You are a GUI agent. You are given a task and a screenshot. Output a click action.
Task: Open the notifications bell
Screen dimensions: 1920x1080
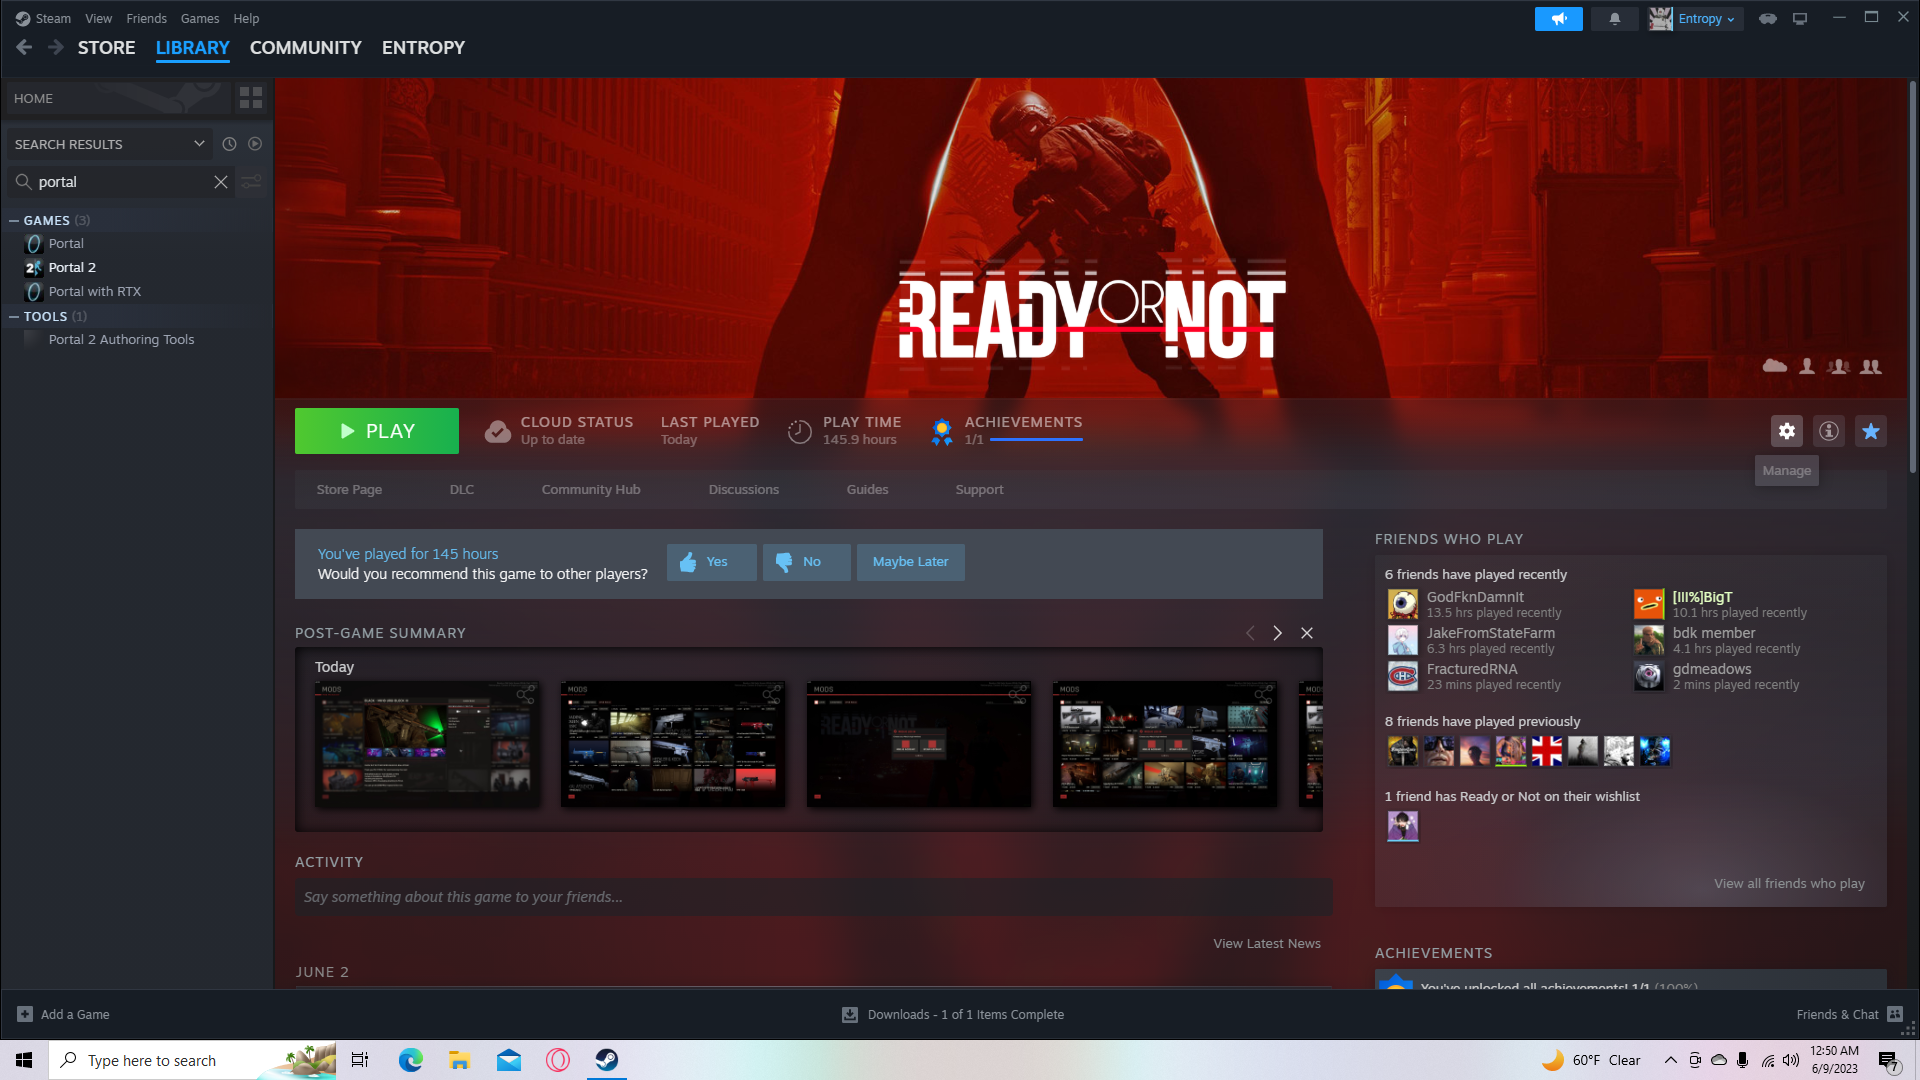click(x=1614, y=19)
